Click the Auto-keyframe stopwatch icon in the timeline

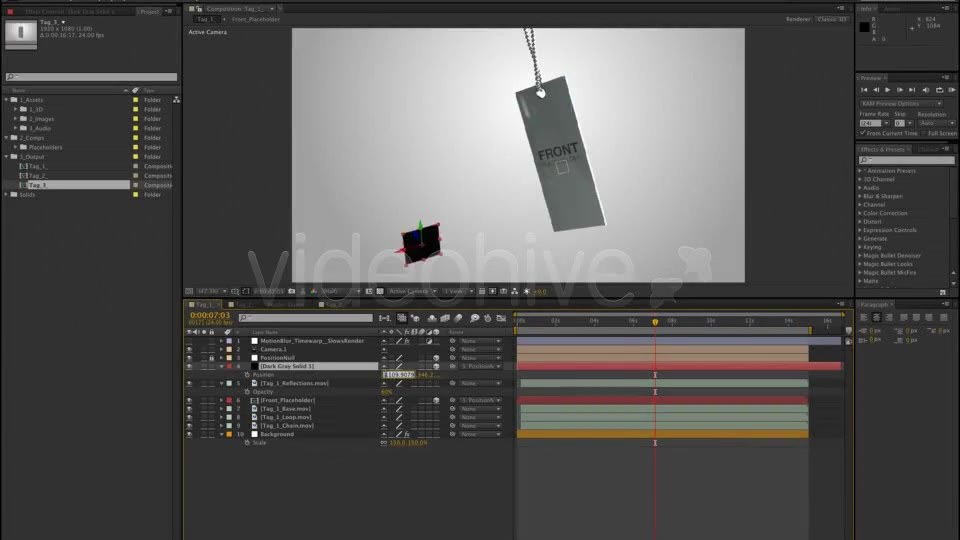click(487, 318)
